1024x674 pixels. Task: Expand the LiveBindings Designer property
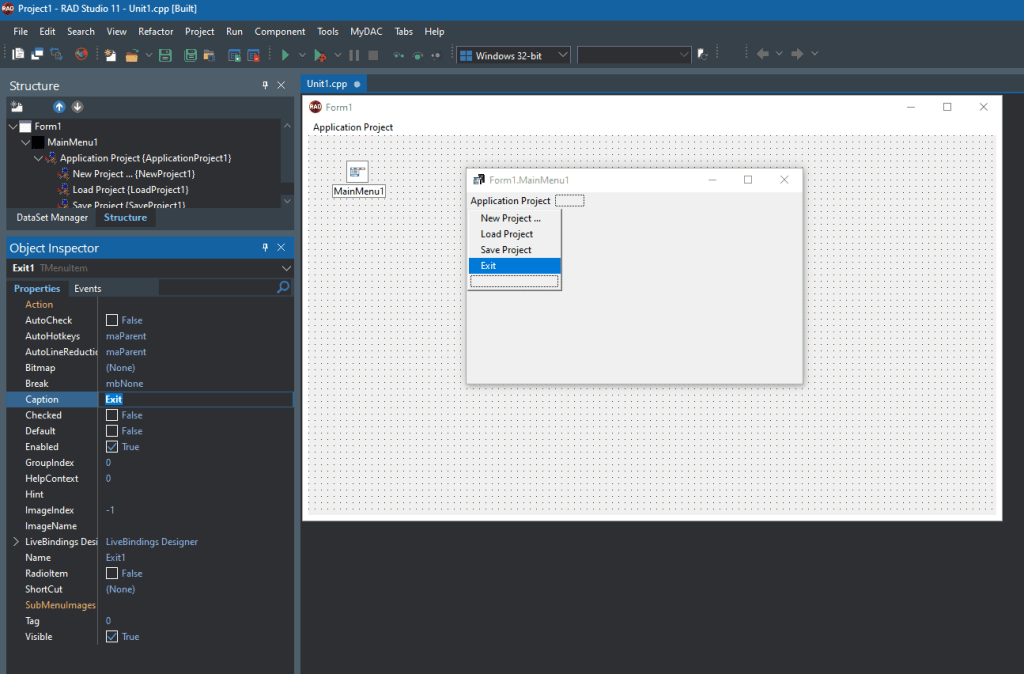[16, 541]
